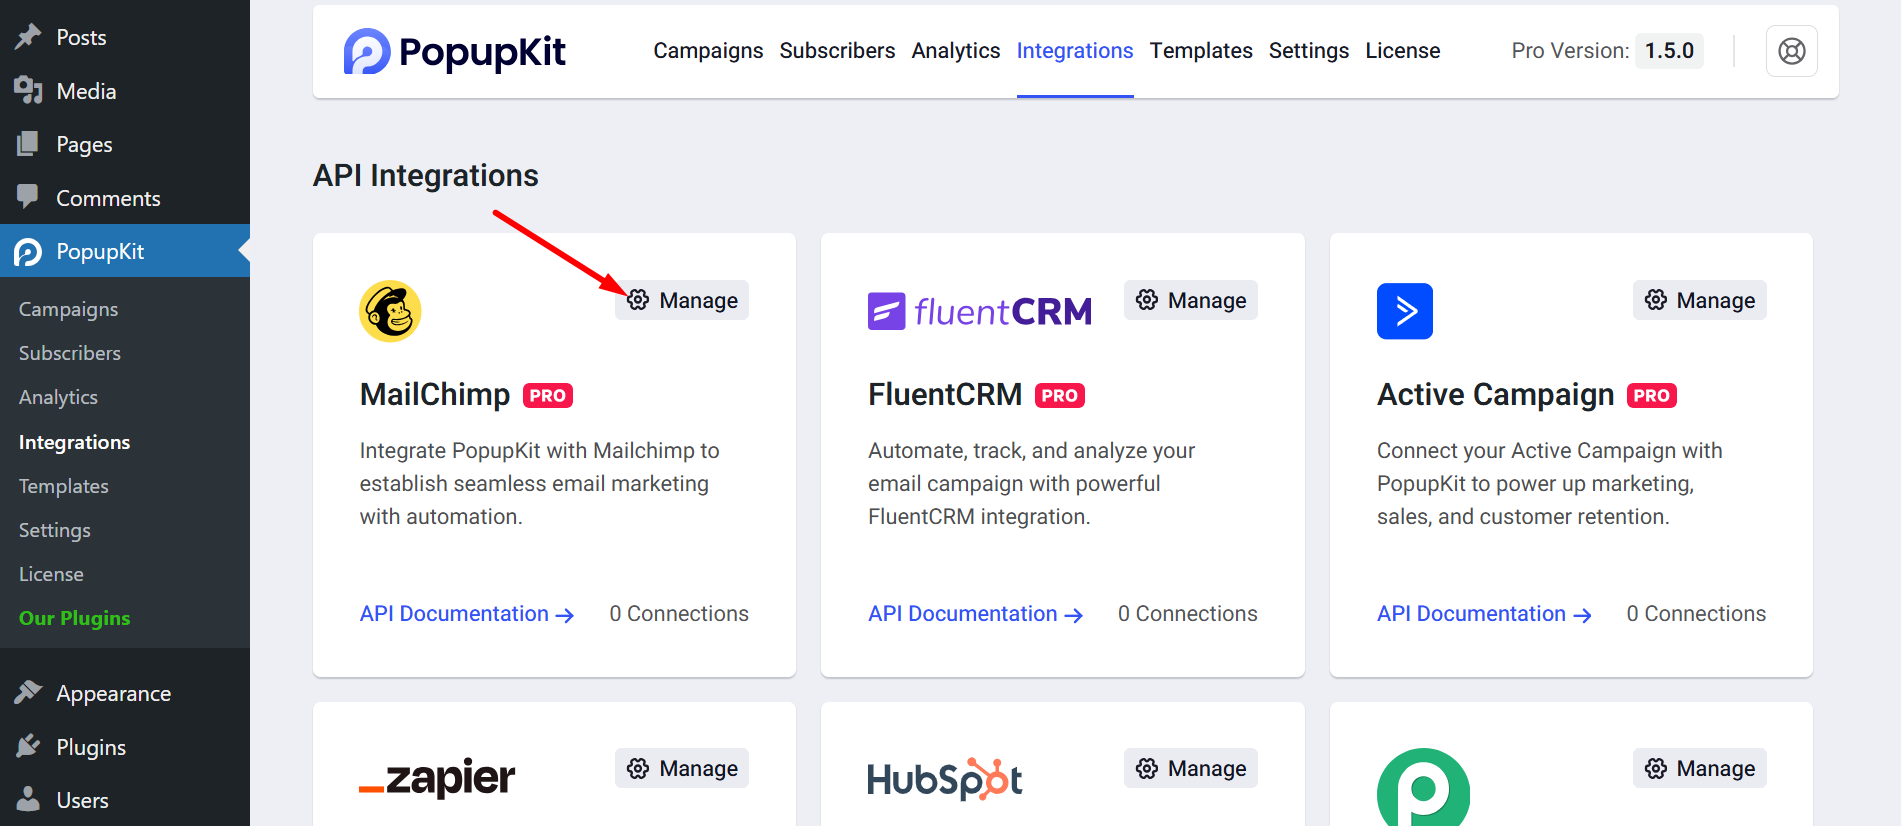Click the 1.5.0 version number

click(1669, 51)
